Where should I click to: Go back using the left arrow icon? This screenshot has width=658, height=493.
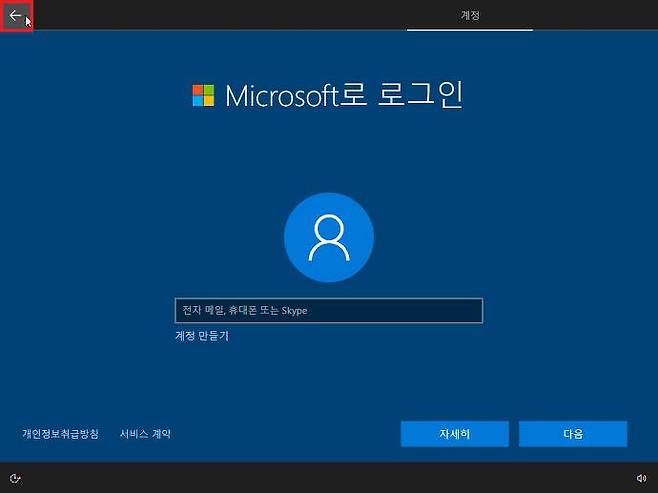coord(16,16)
